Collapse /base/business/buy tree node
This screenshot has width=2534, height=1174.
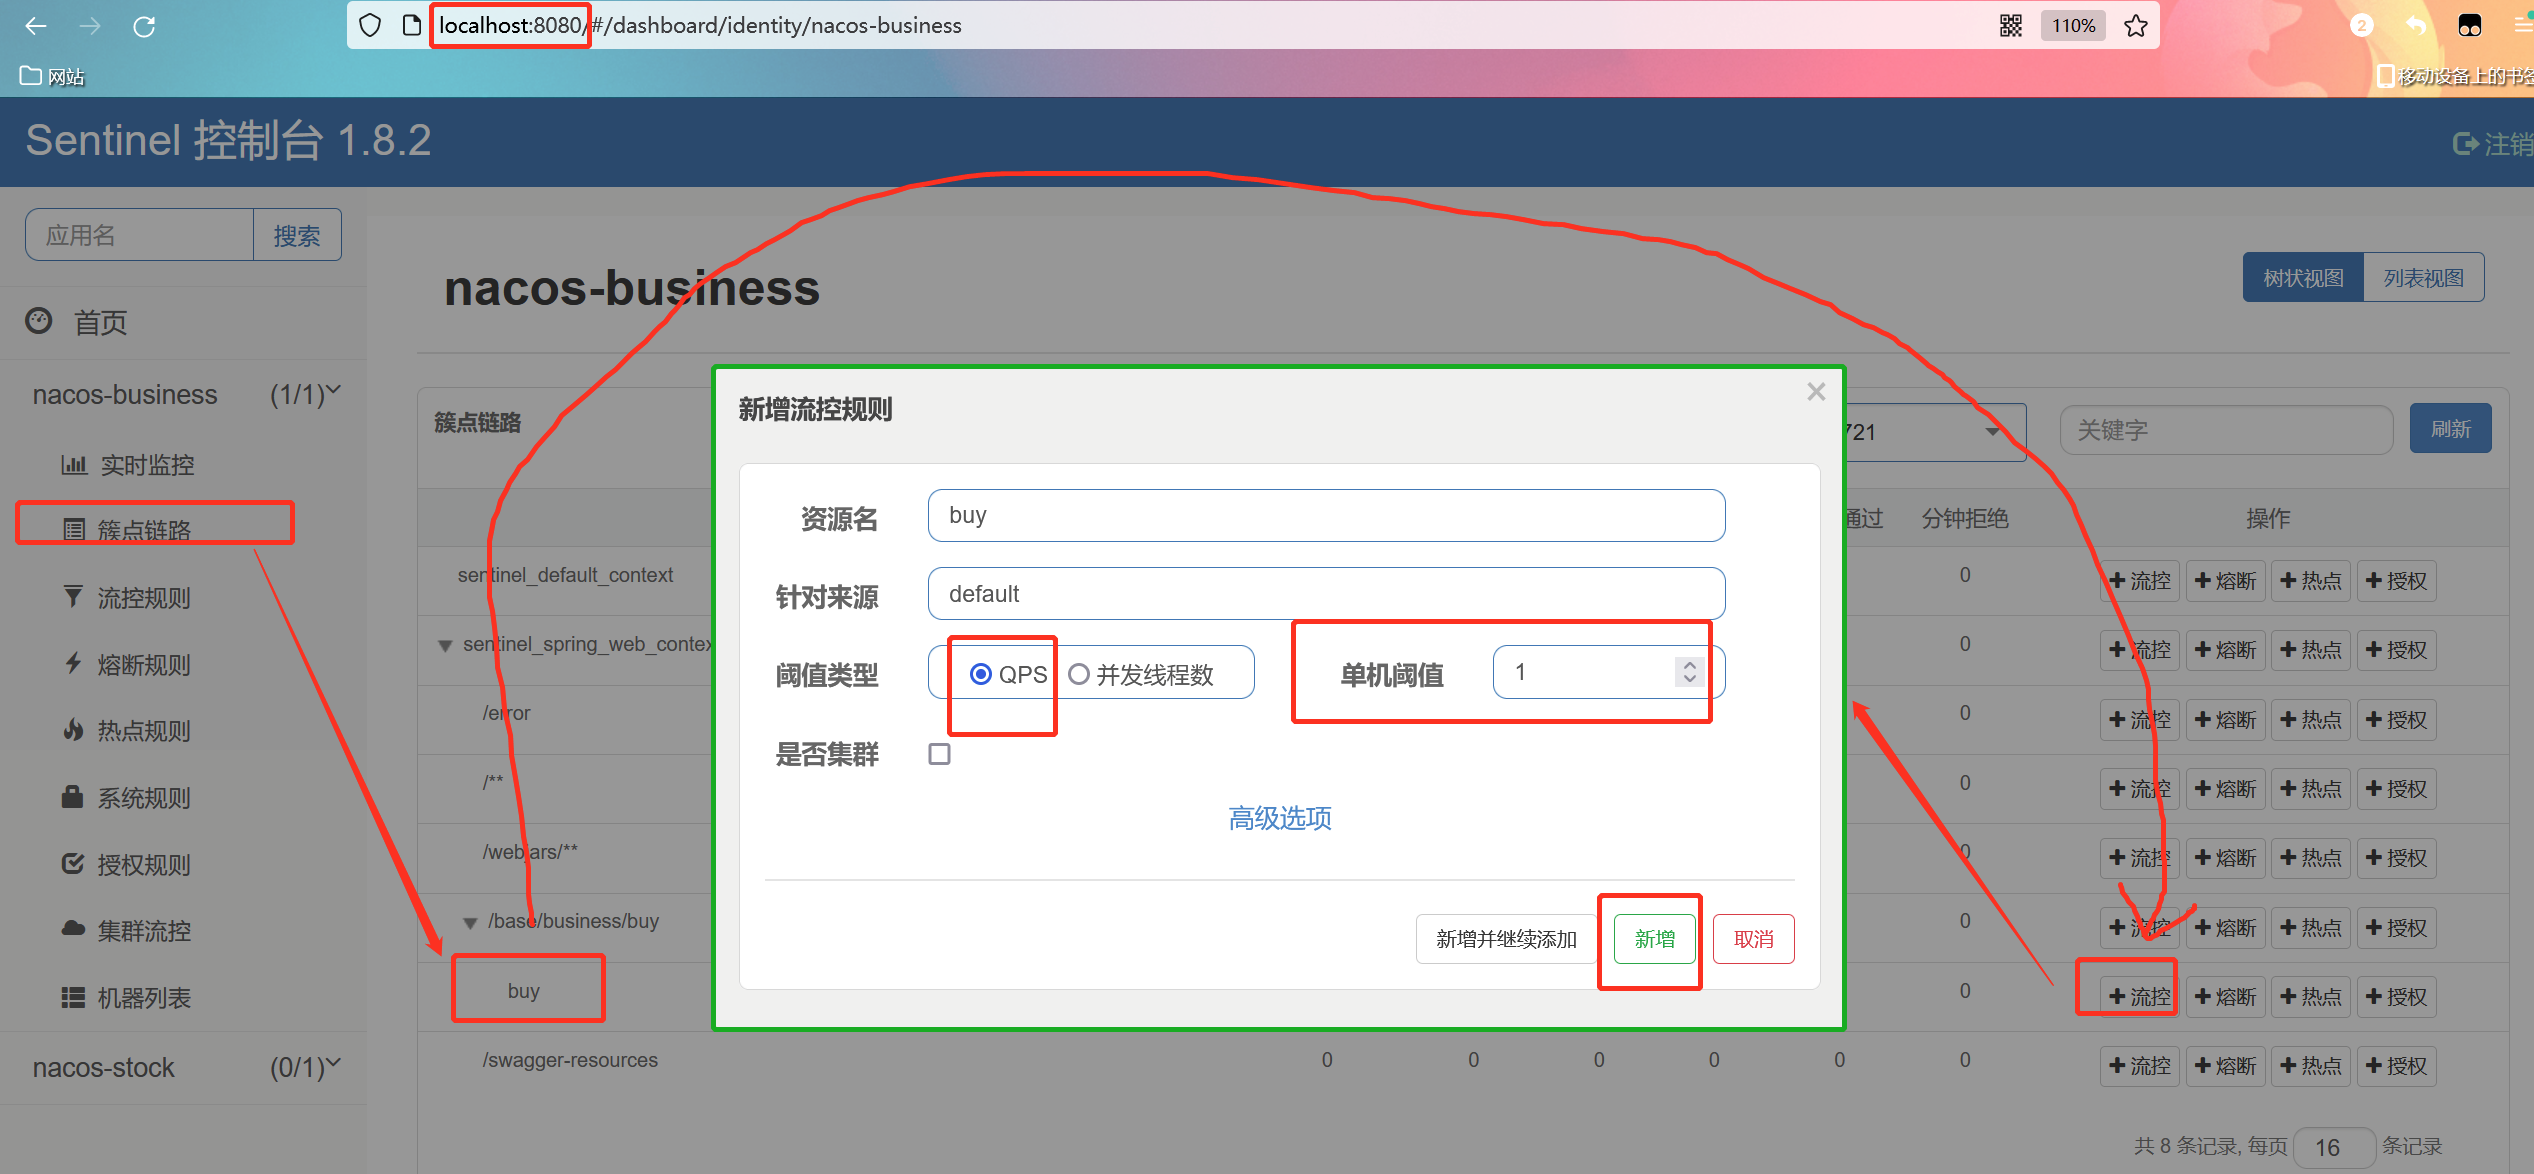[x=470, y=923]
